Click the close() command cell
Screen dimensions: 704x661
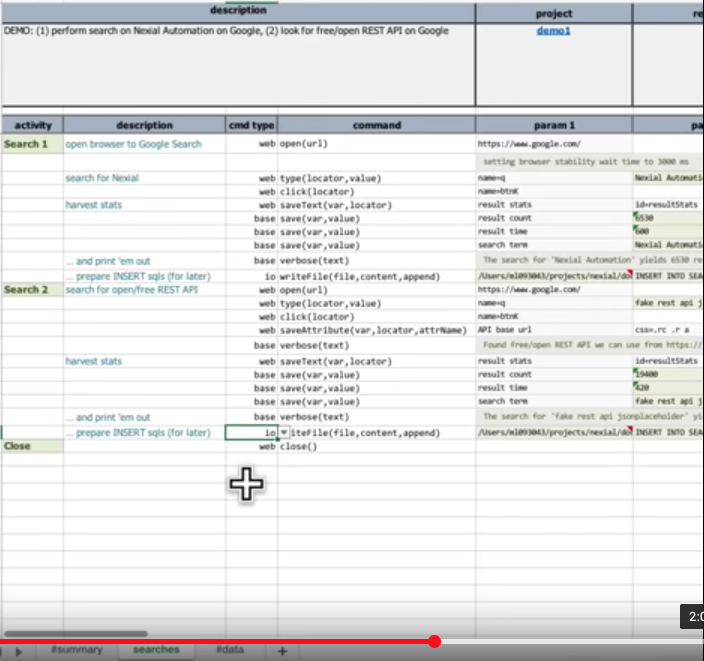point(376,446)
